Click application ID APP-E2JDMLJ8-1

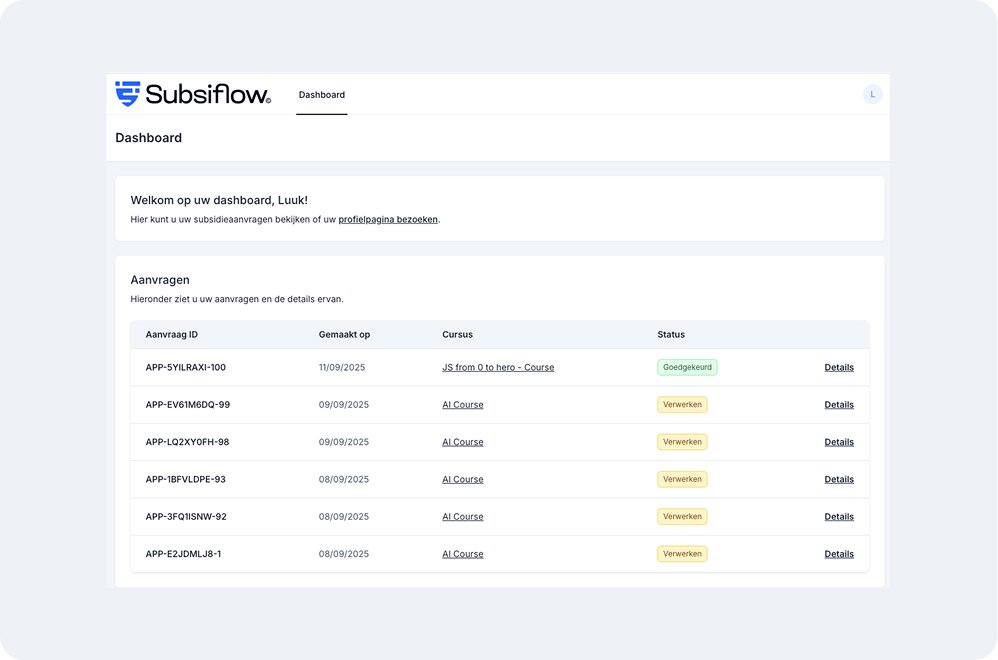pyautogui.click(x=183, y=554)
